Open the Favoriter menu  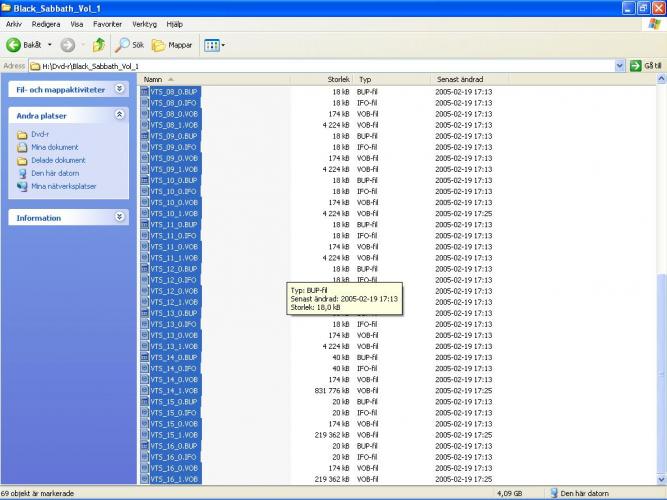click(107, 23)
